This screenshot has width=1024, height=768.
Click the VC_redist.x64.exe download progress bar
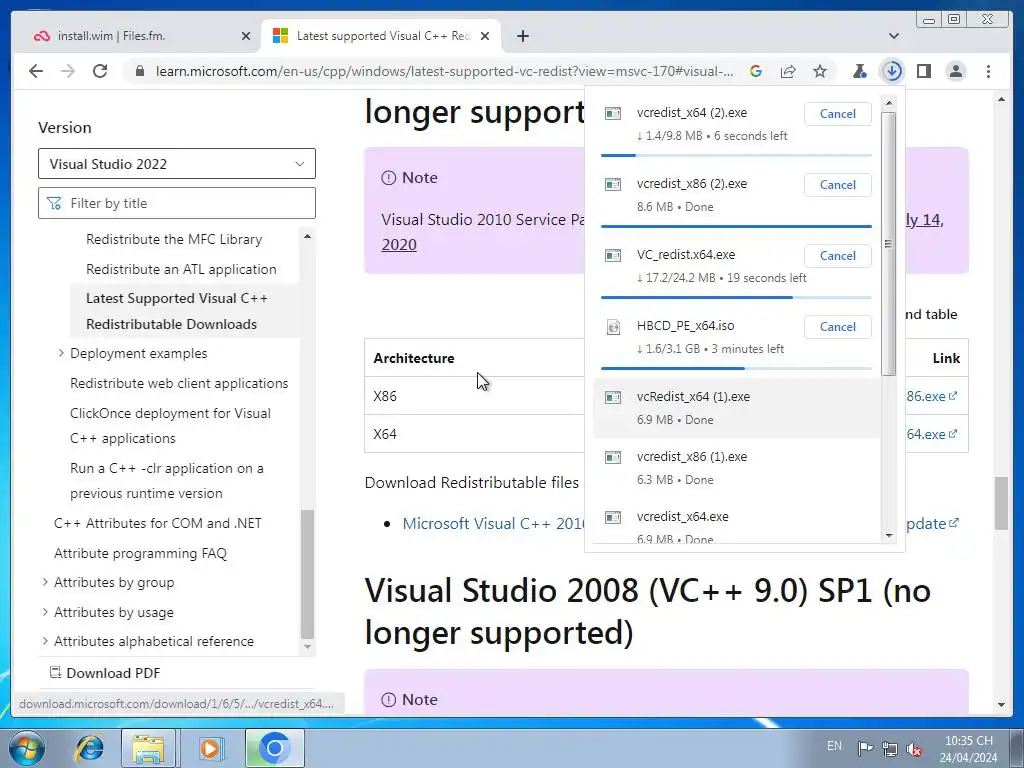click(736, 297)
